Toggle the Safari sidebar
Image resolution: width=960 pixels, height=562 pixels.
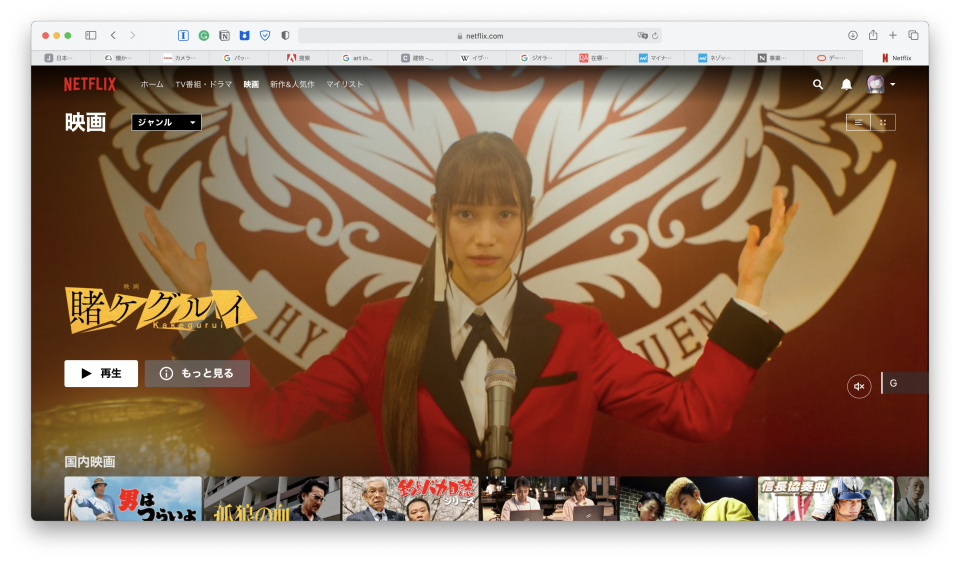(x=91, y=36)
